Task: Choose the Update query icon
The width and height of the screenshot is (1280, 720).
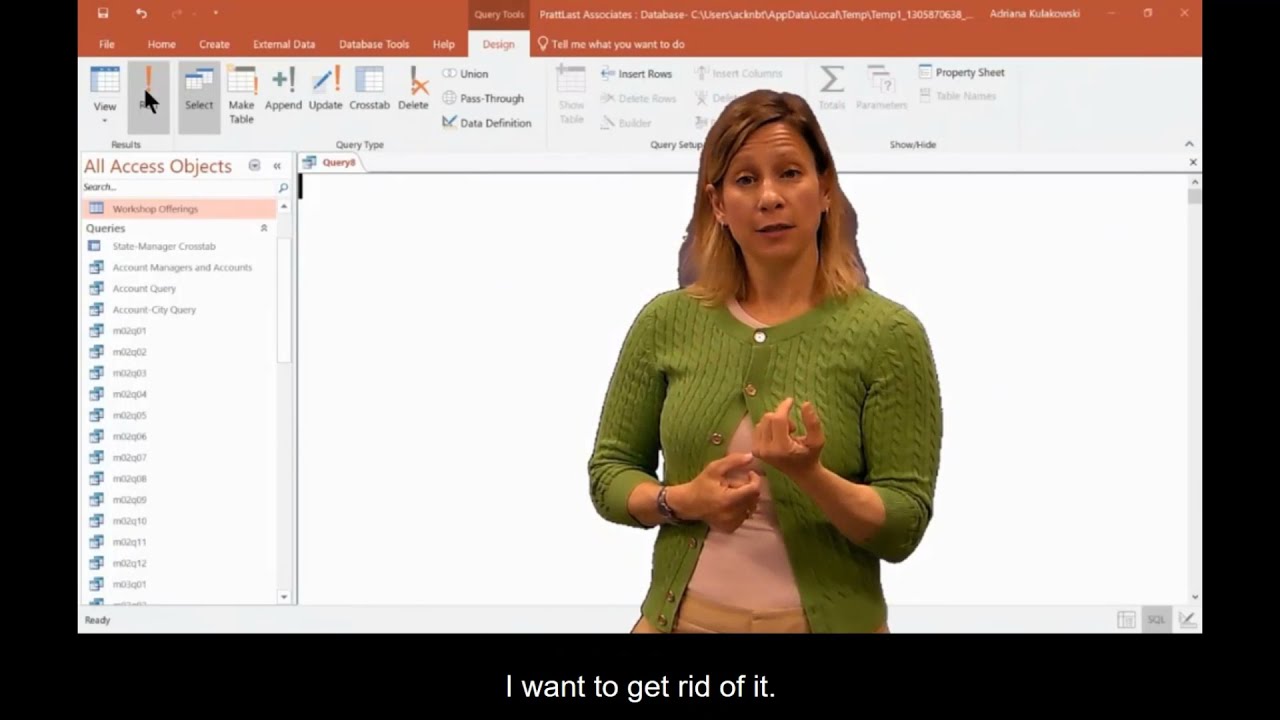Action: 325,82
